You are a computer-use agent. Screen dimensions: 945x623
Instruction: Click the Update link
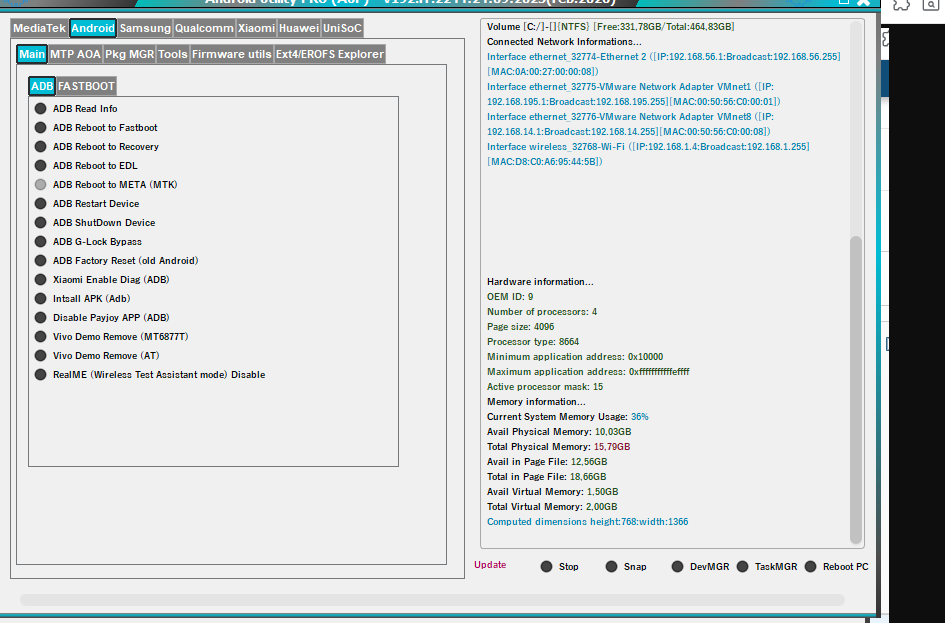(x=490, y=565)
